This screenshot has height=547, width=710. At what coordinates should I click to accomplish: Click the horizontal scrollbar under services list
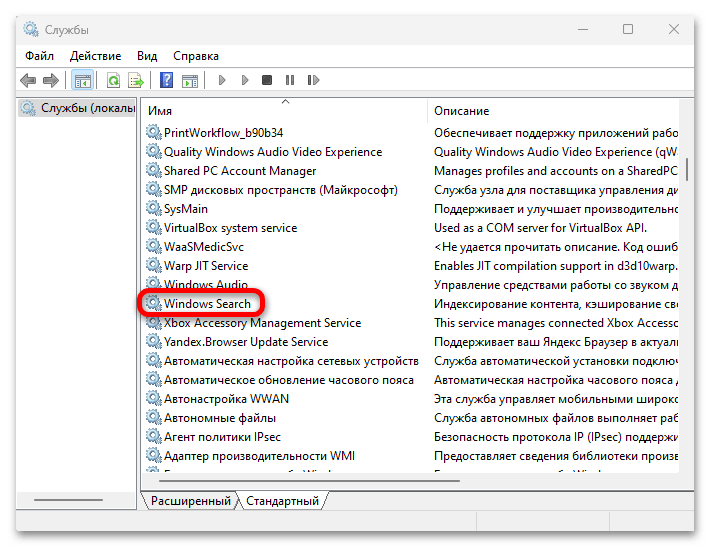tap(309, 480)
